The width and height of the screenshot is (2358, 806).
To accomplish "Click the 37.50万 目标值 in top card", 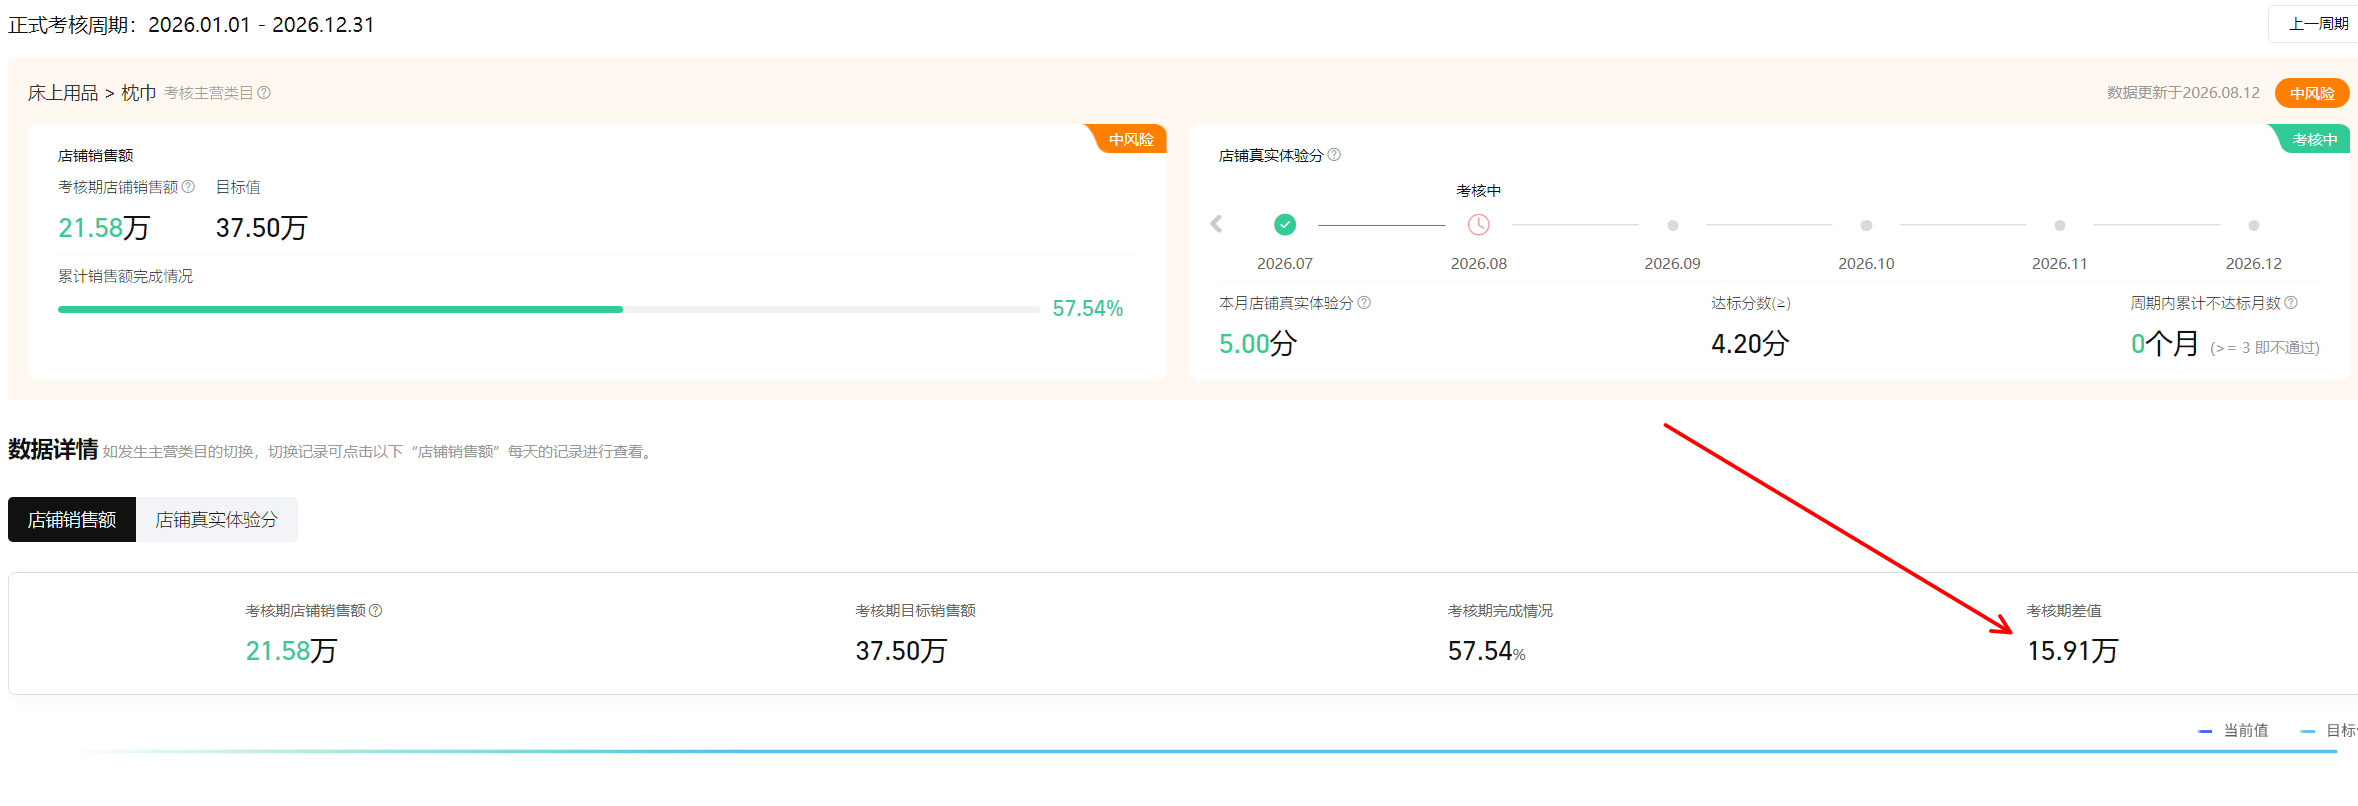I will [262, 228].
